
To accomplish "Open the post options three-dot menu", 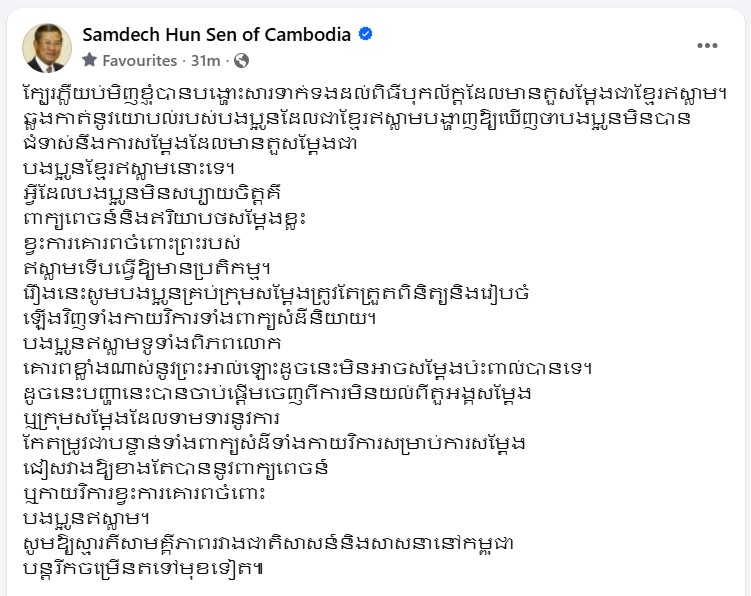I will pyautogui.click(x=708, y=45).
